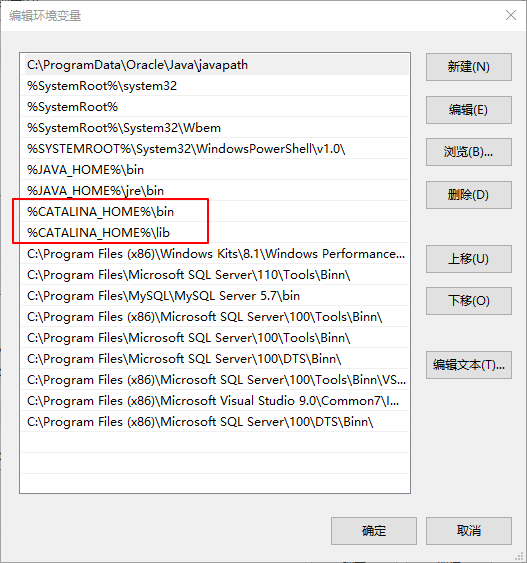Select the %SystemRoot%\system32 entry
Image resolution: width=527 pixels, height=563 pixels.
(x=215, y=85)
